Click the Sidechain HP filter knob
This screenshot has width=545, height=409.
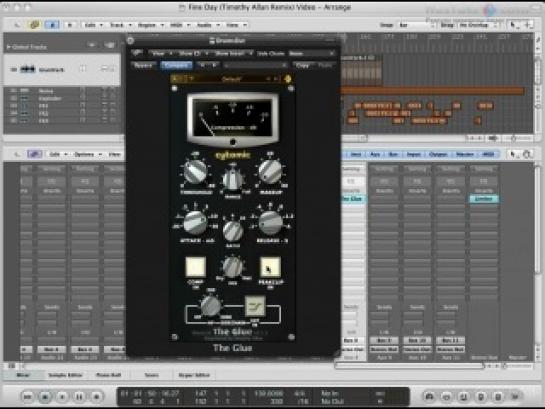[x=211, y=306]
